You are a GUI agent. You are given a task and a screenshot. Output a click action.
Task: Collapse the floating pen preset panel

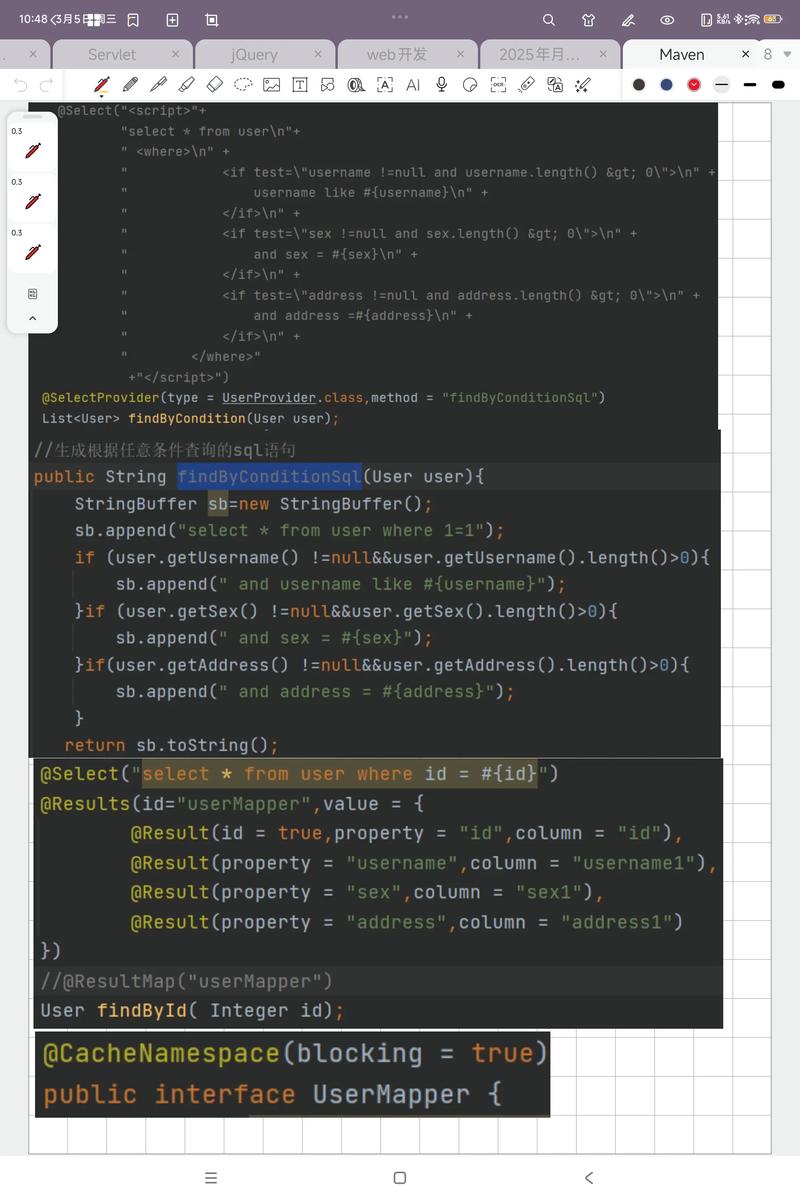[32, 318]
